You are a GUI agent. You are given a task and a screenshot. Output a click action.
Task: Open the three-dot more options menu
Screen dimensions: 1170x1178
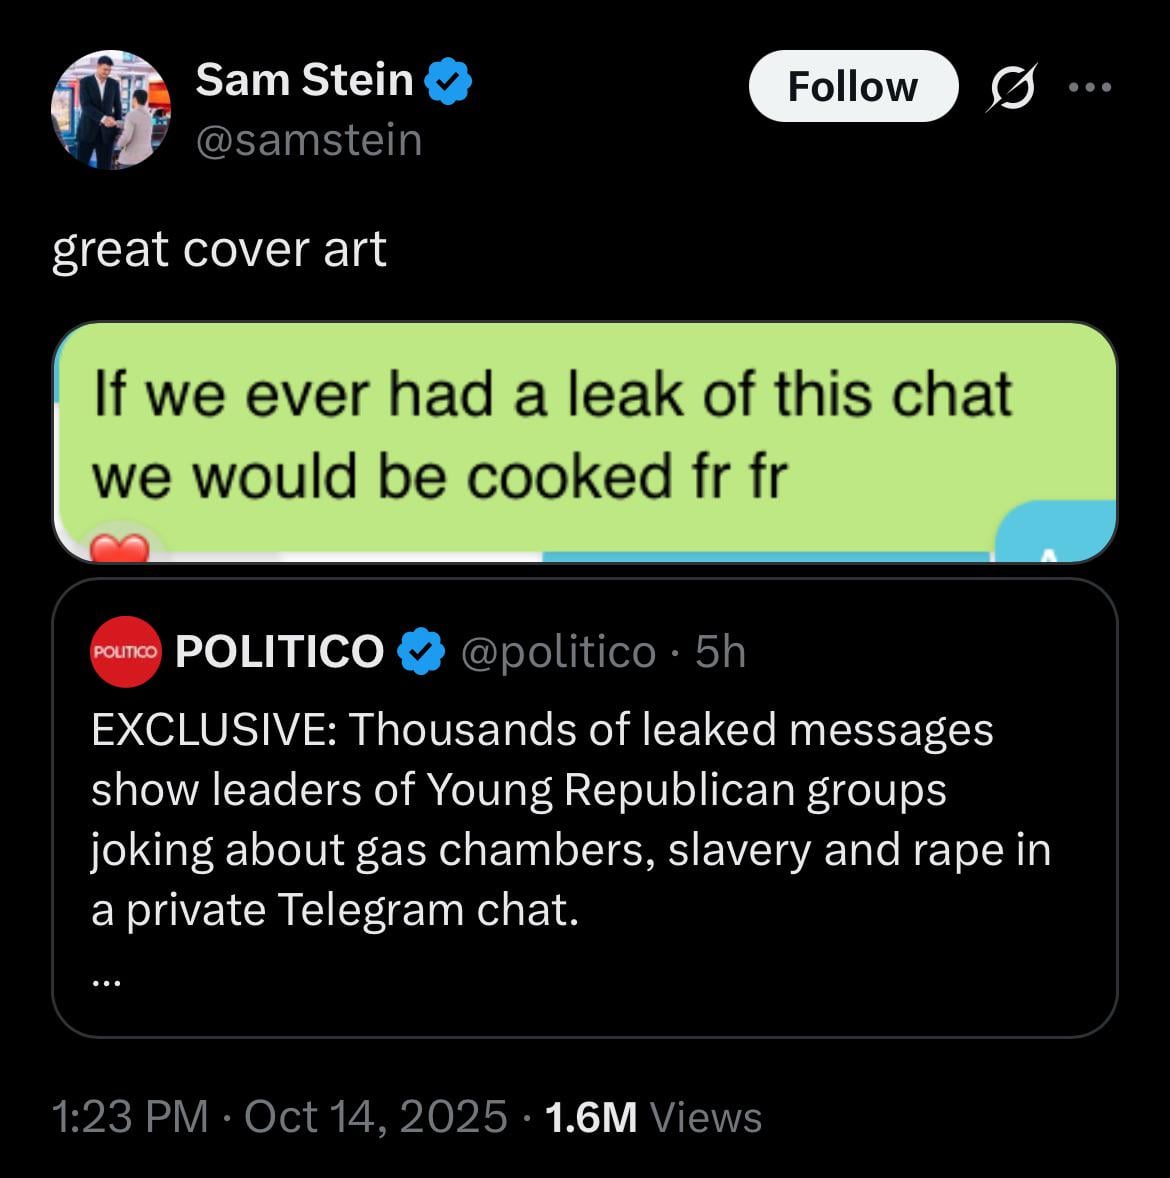point(1089,88)
